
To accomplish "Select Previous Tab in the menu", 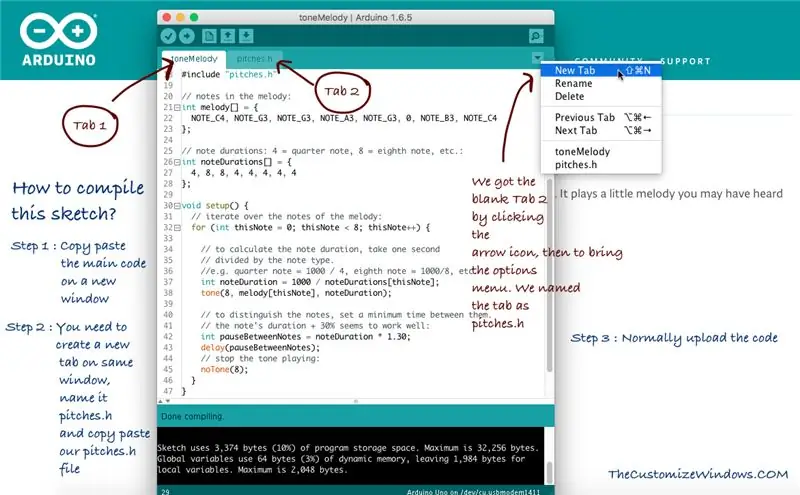I will pyautogui.click(x=602, y=117).
